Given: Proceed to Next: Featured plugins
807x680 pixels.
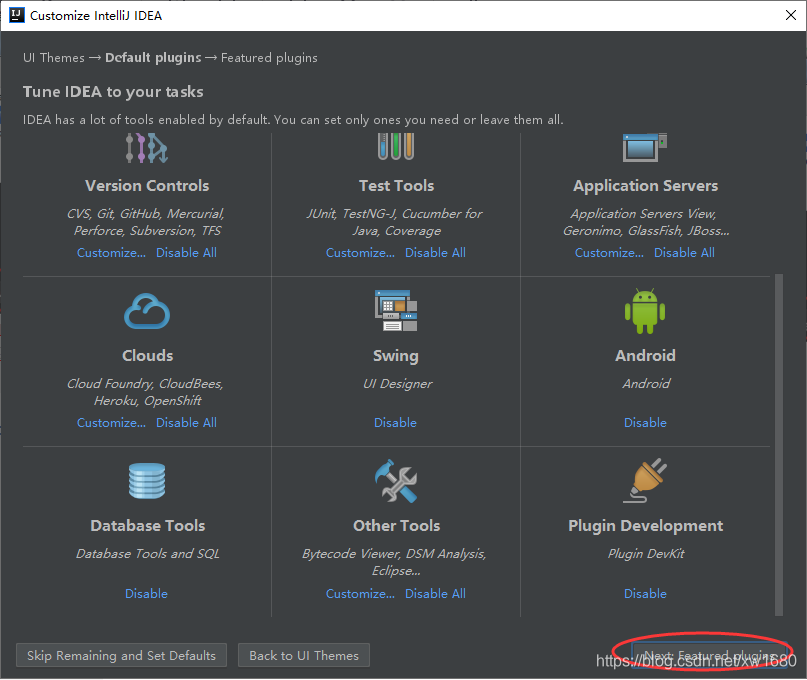Looking at the screenshot, I should [709, 655].
